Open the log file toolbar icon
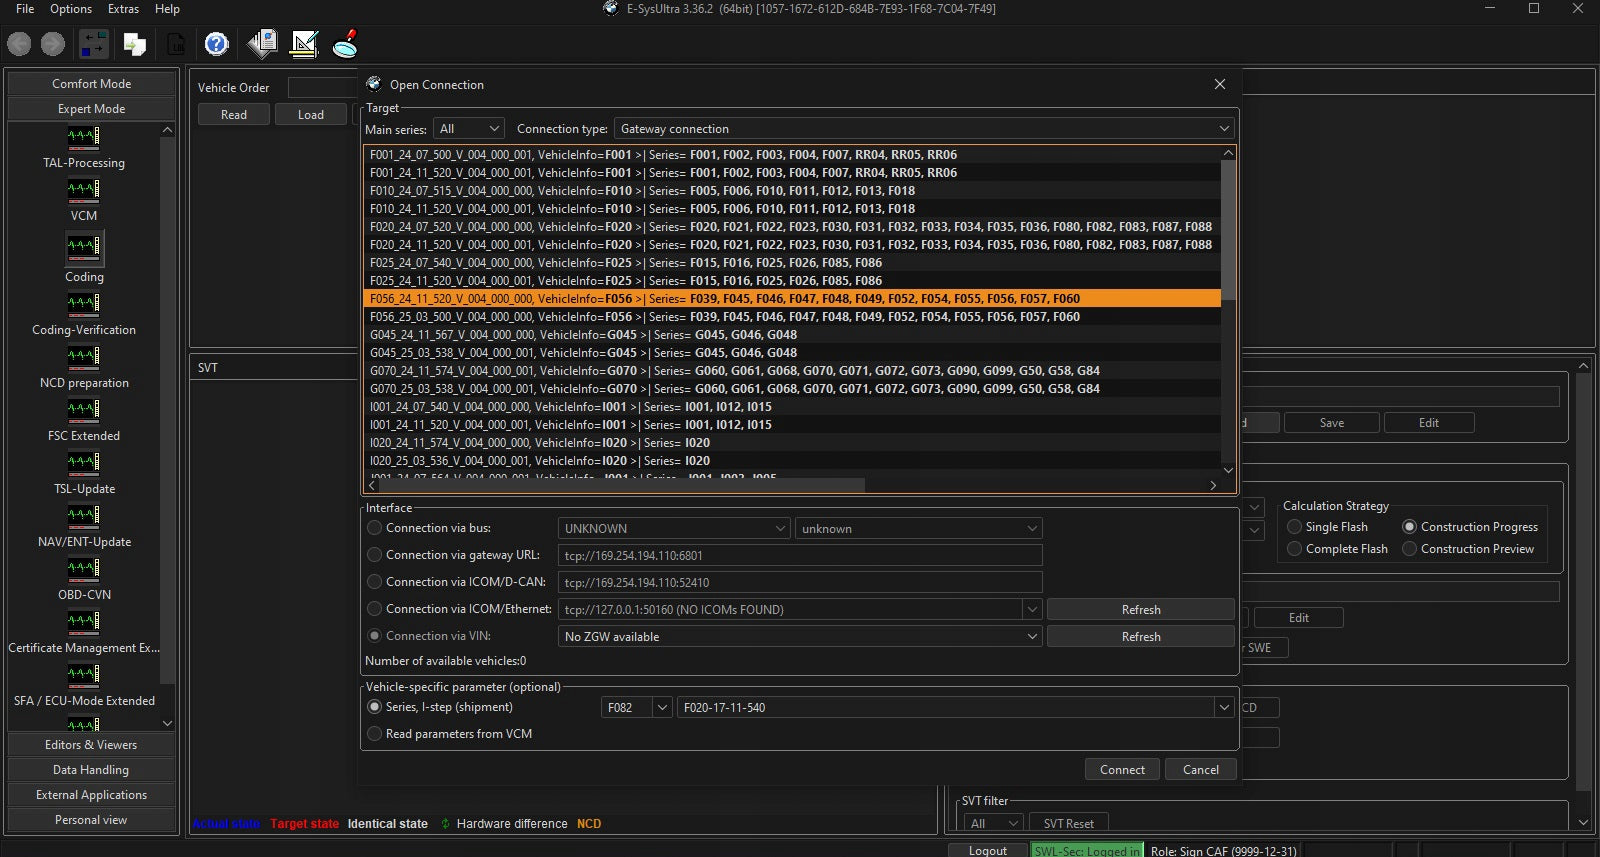Viewport: 1600px width, 857px height. (x=176, y=44)
